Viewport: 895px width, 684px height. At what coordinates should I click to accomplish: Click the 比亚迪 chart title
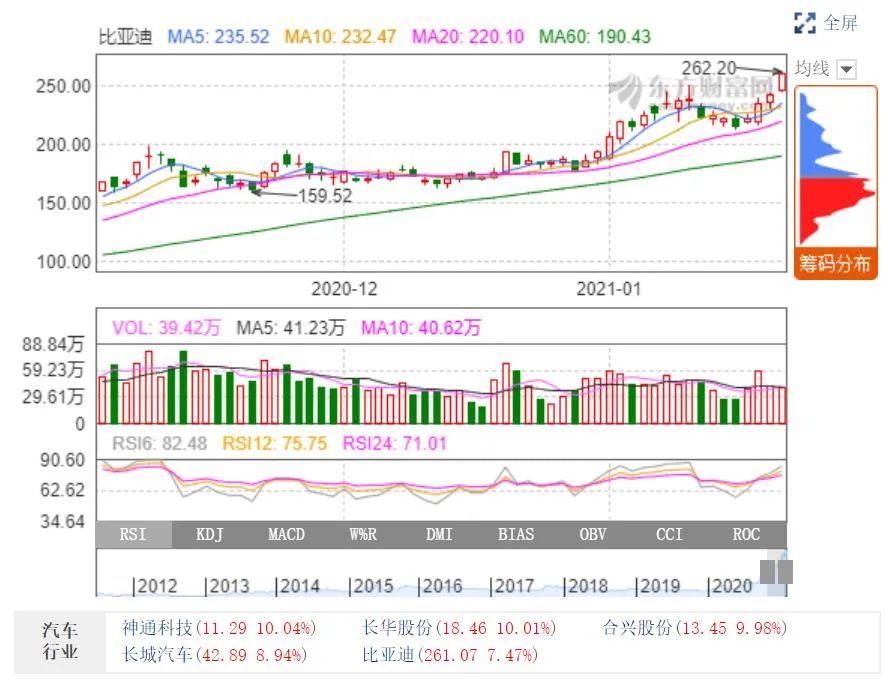pos(126,37)
